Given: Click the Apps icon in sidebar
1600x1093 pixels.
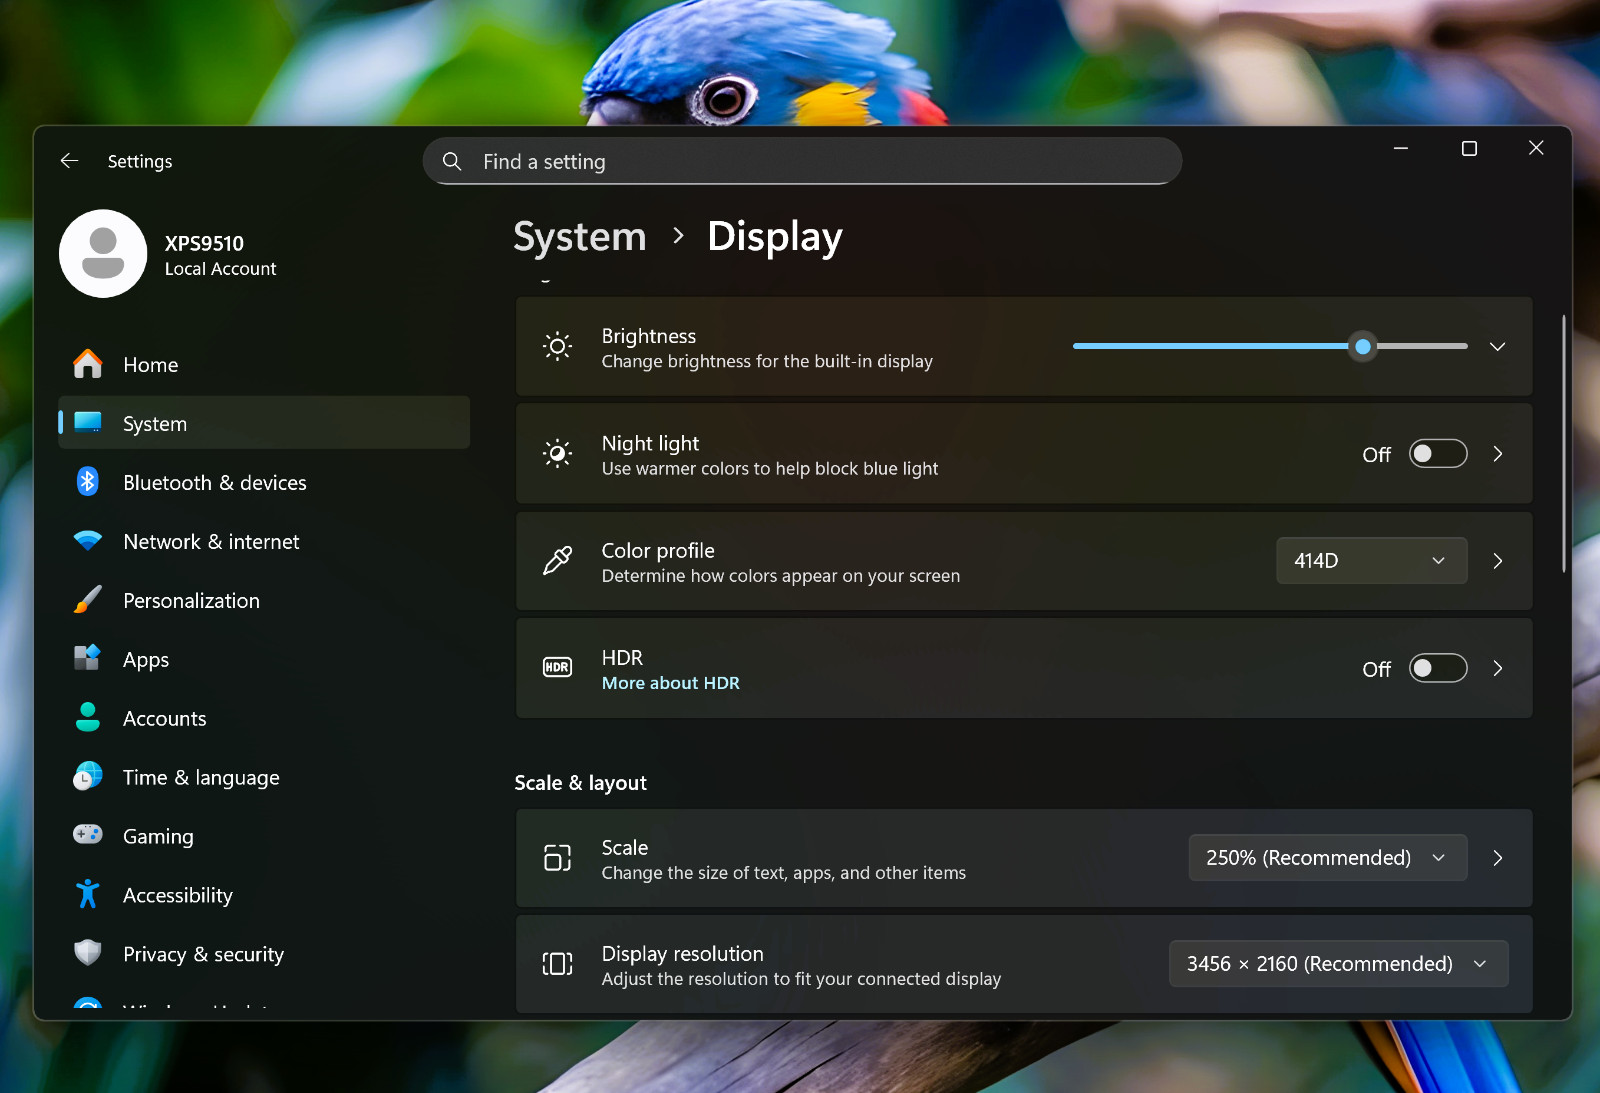Looking at the screenshot, I should coord(88,658).
